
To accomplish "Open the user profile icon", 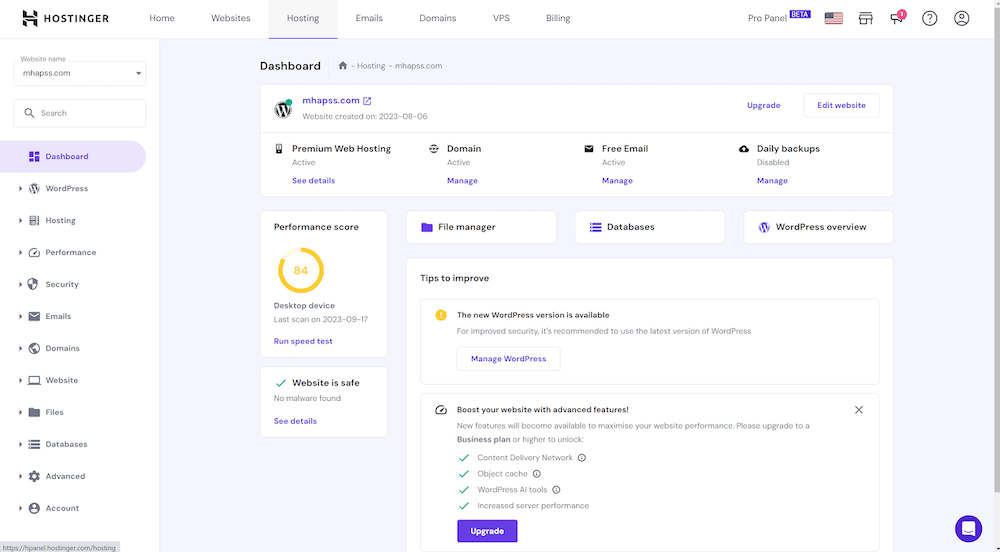I will coord(962,18).
